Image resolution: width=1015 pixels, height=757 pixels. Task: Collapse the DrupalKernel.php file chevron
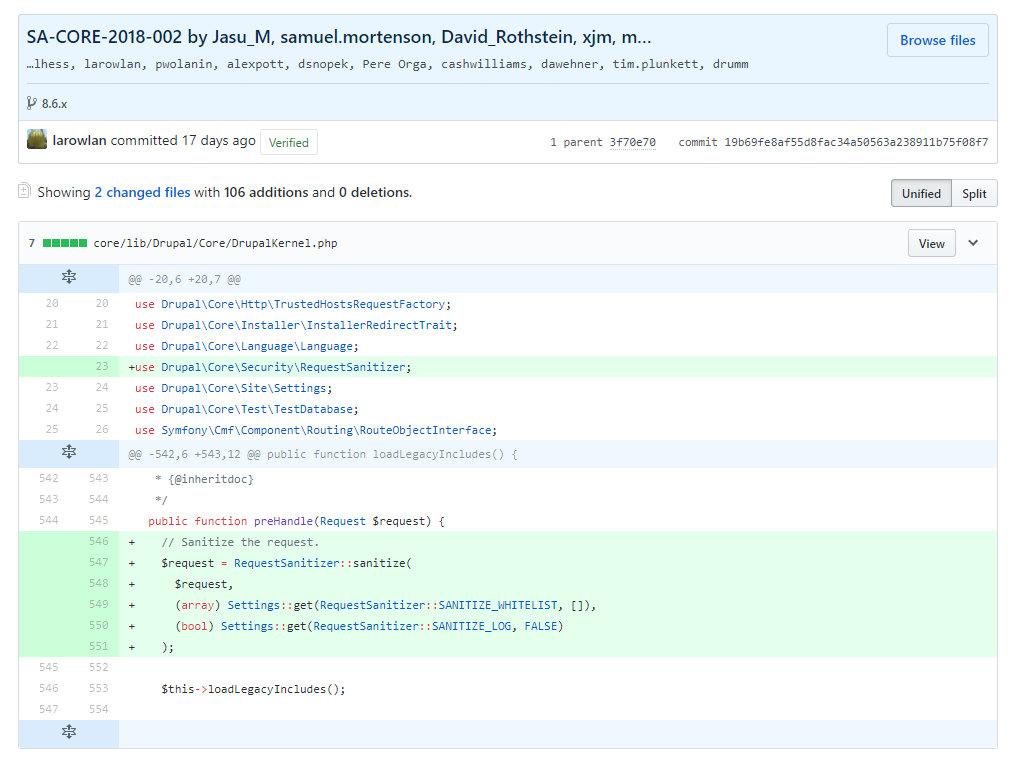[x=973, y=243]
